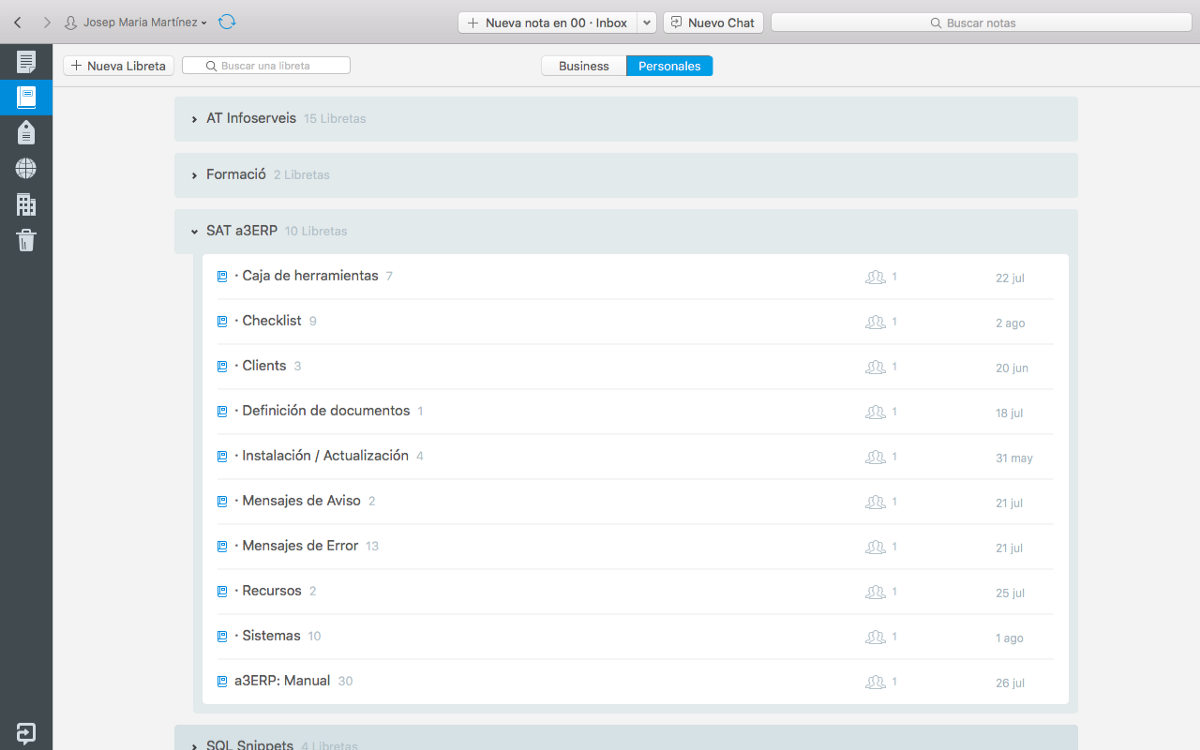Click the panel switch icon at bottom left
The width and height of the screenshot is (1200, 750).
click(x=25, y=733)
